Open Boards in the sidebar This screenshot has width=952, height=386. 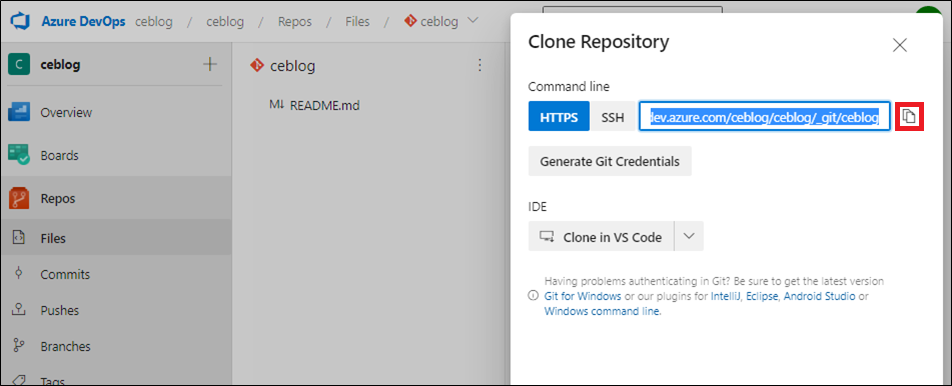(x=115, y=155)
